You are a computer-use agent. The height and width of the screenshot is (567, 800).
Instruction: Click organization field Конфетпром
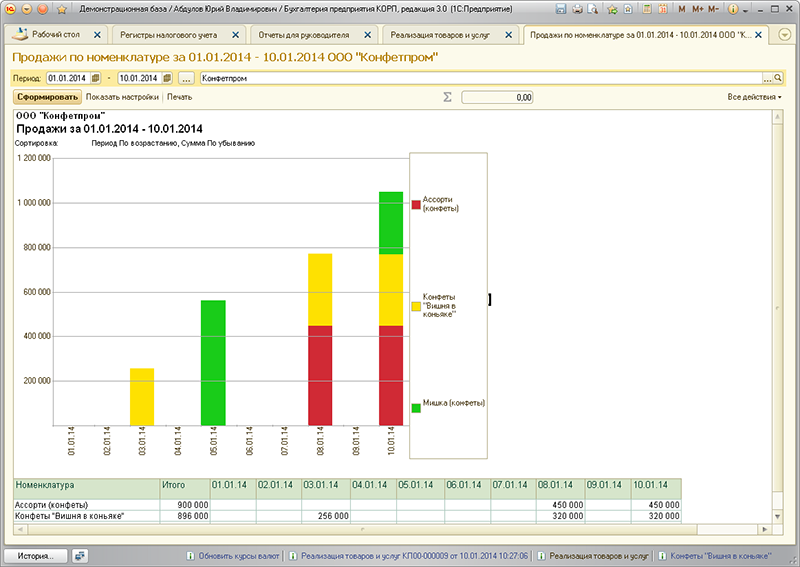point(481,78)
